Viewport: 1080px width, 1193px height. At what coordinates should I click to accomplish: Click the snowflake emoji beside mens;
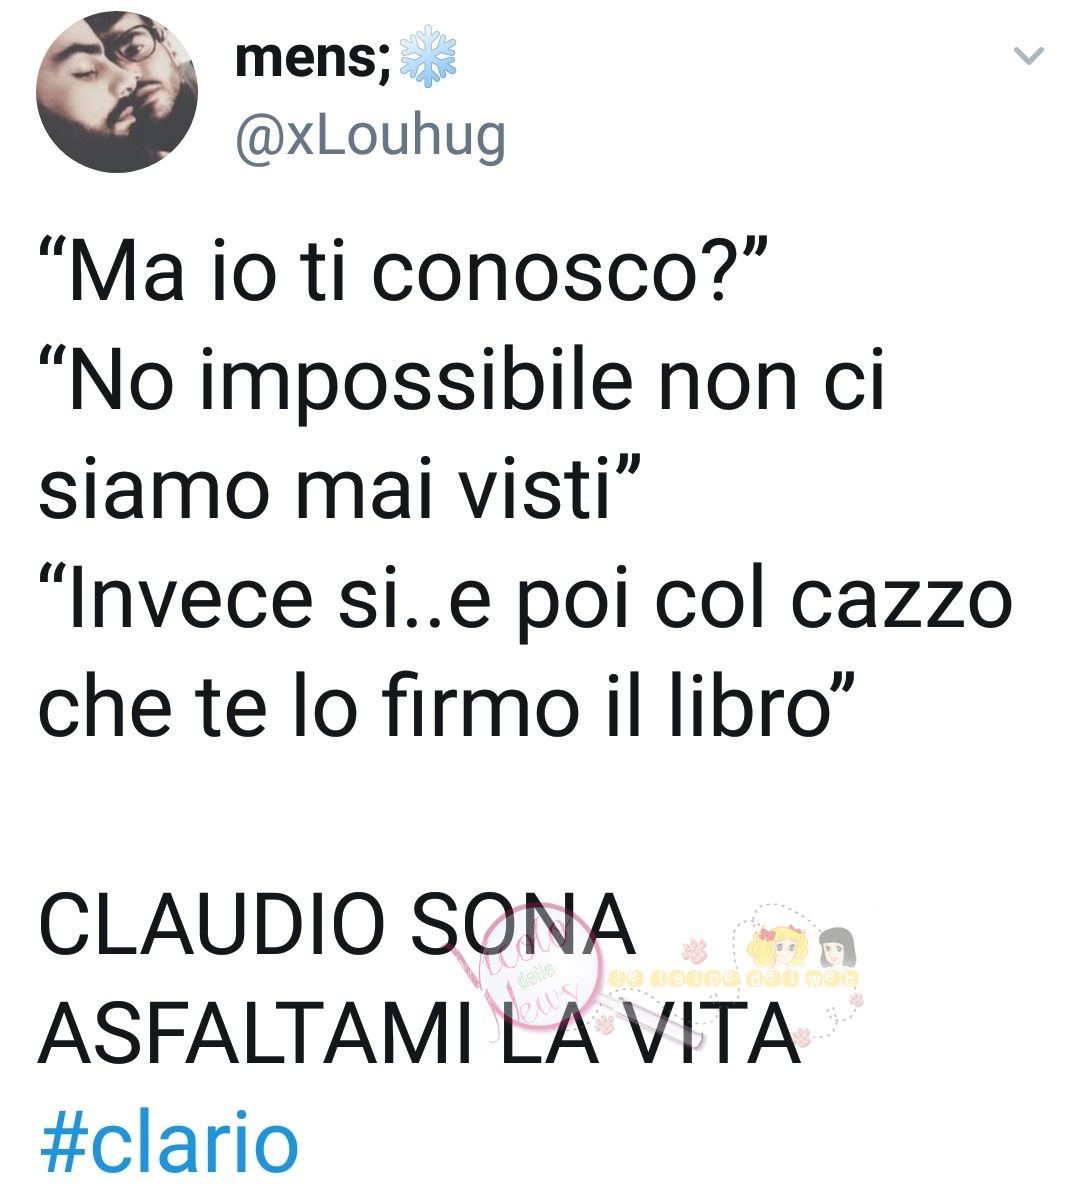click(428, 56)
